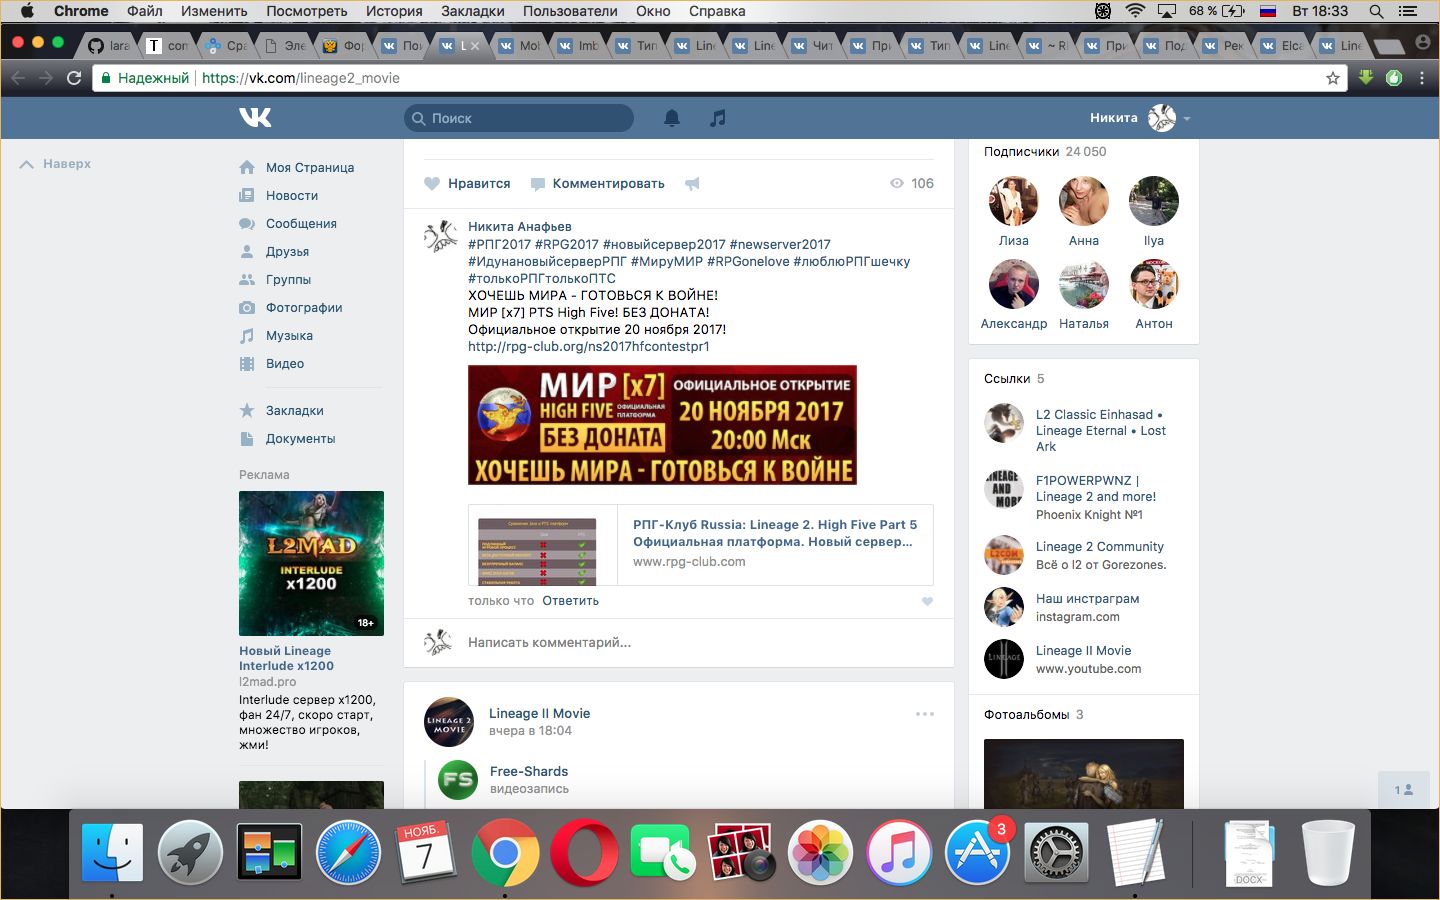
Task: Click the Spotlight search icon in menu bar
Action: click(x=1376, y=11)
